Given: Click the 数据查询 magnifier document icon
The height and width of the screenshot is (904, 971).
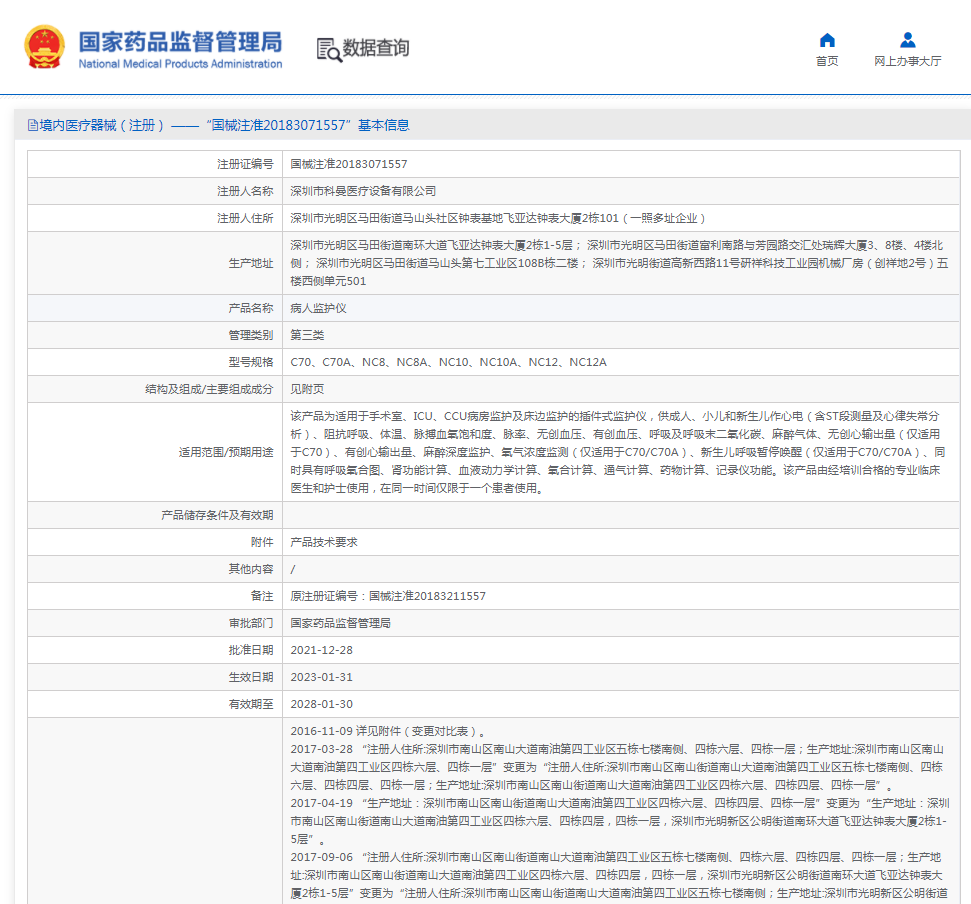Looking at the screenshot, I should (327, 48).
